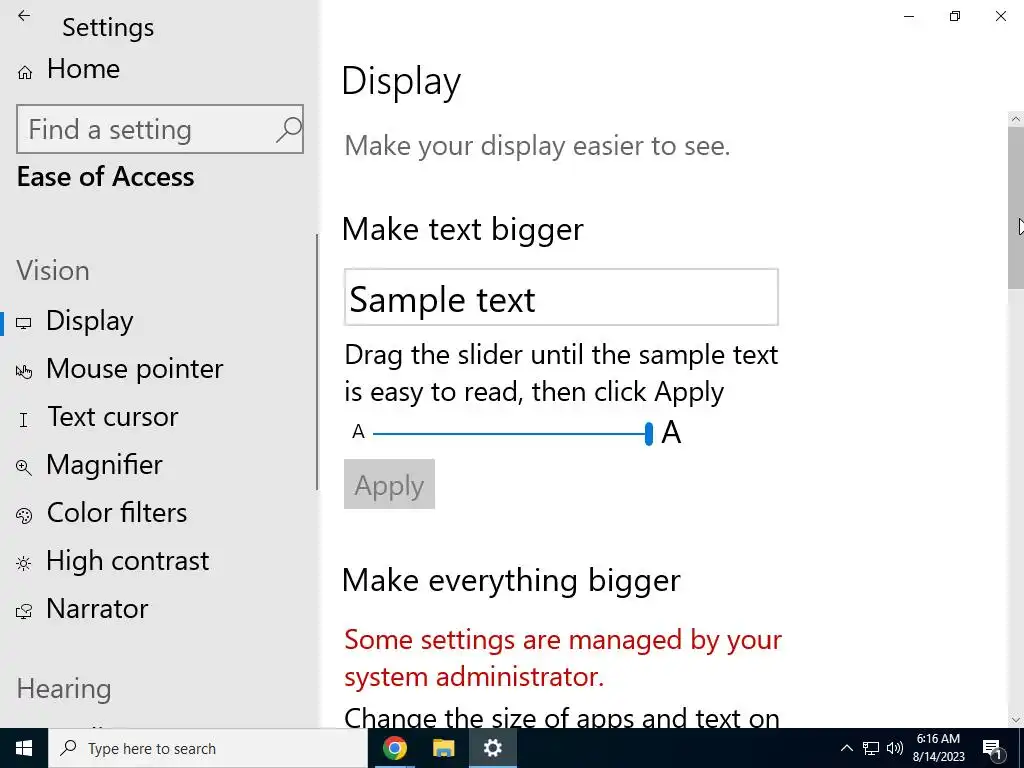The height and width of the screenshot is (768, 1024).
Task: Open the Windows Start menu
Action: tap(24, 748)
